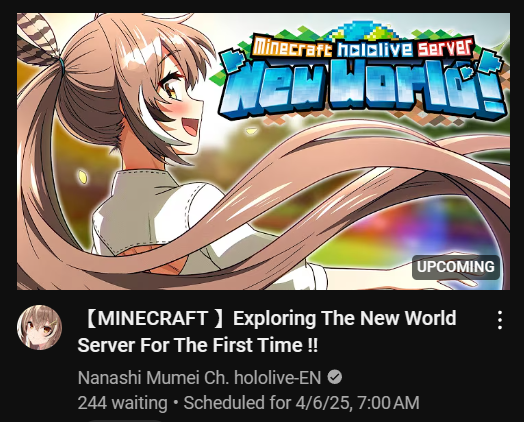Click the verified checkmark badge
The width and height of the screenshot is (524, 422).
(335, 378)
